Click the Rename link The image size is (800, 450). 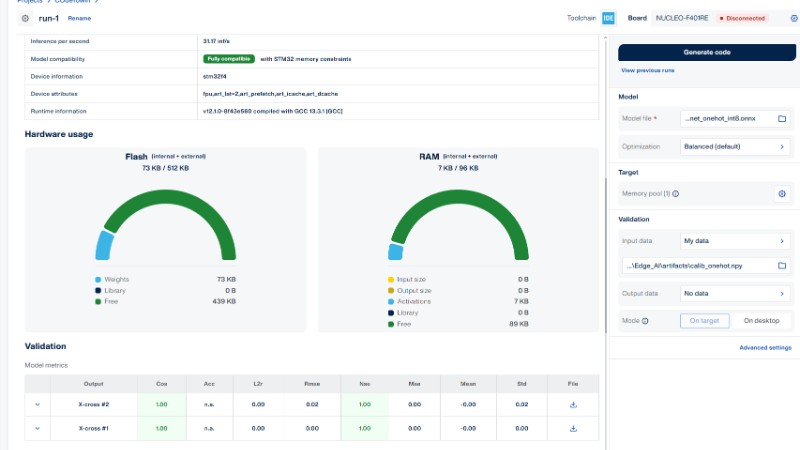click(79, 18)
